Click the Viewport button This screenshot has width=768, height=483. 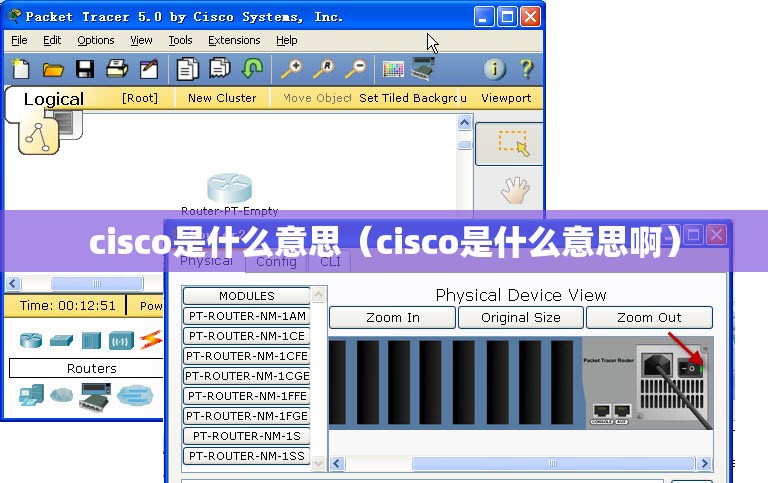click(506, 98)
